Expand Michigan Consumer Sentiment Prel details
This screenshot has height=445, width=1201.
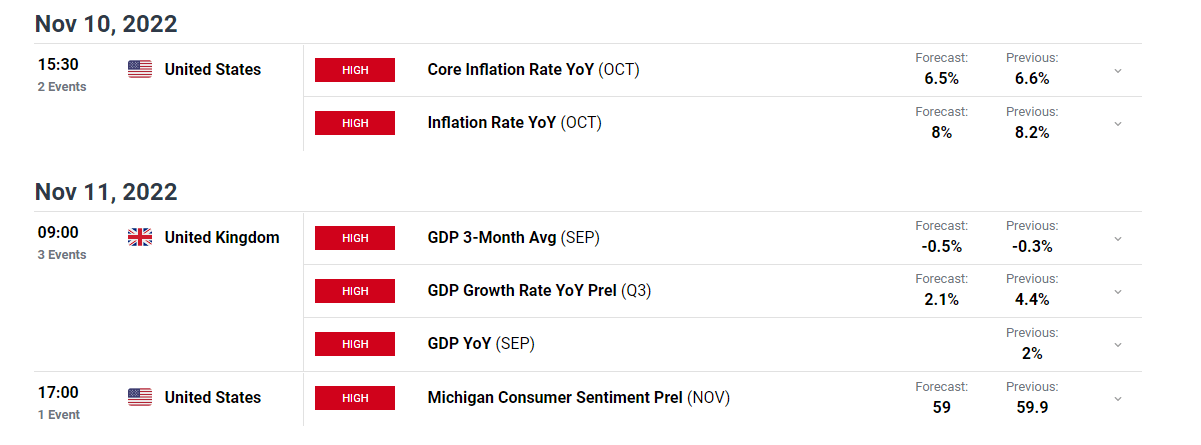(x=1118, y=398)
